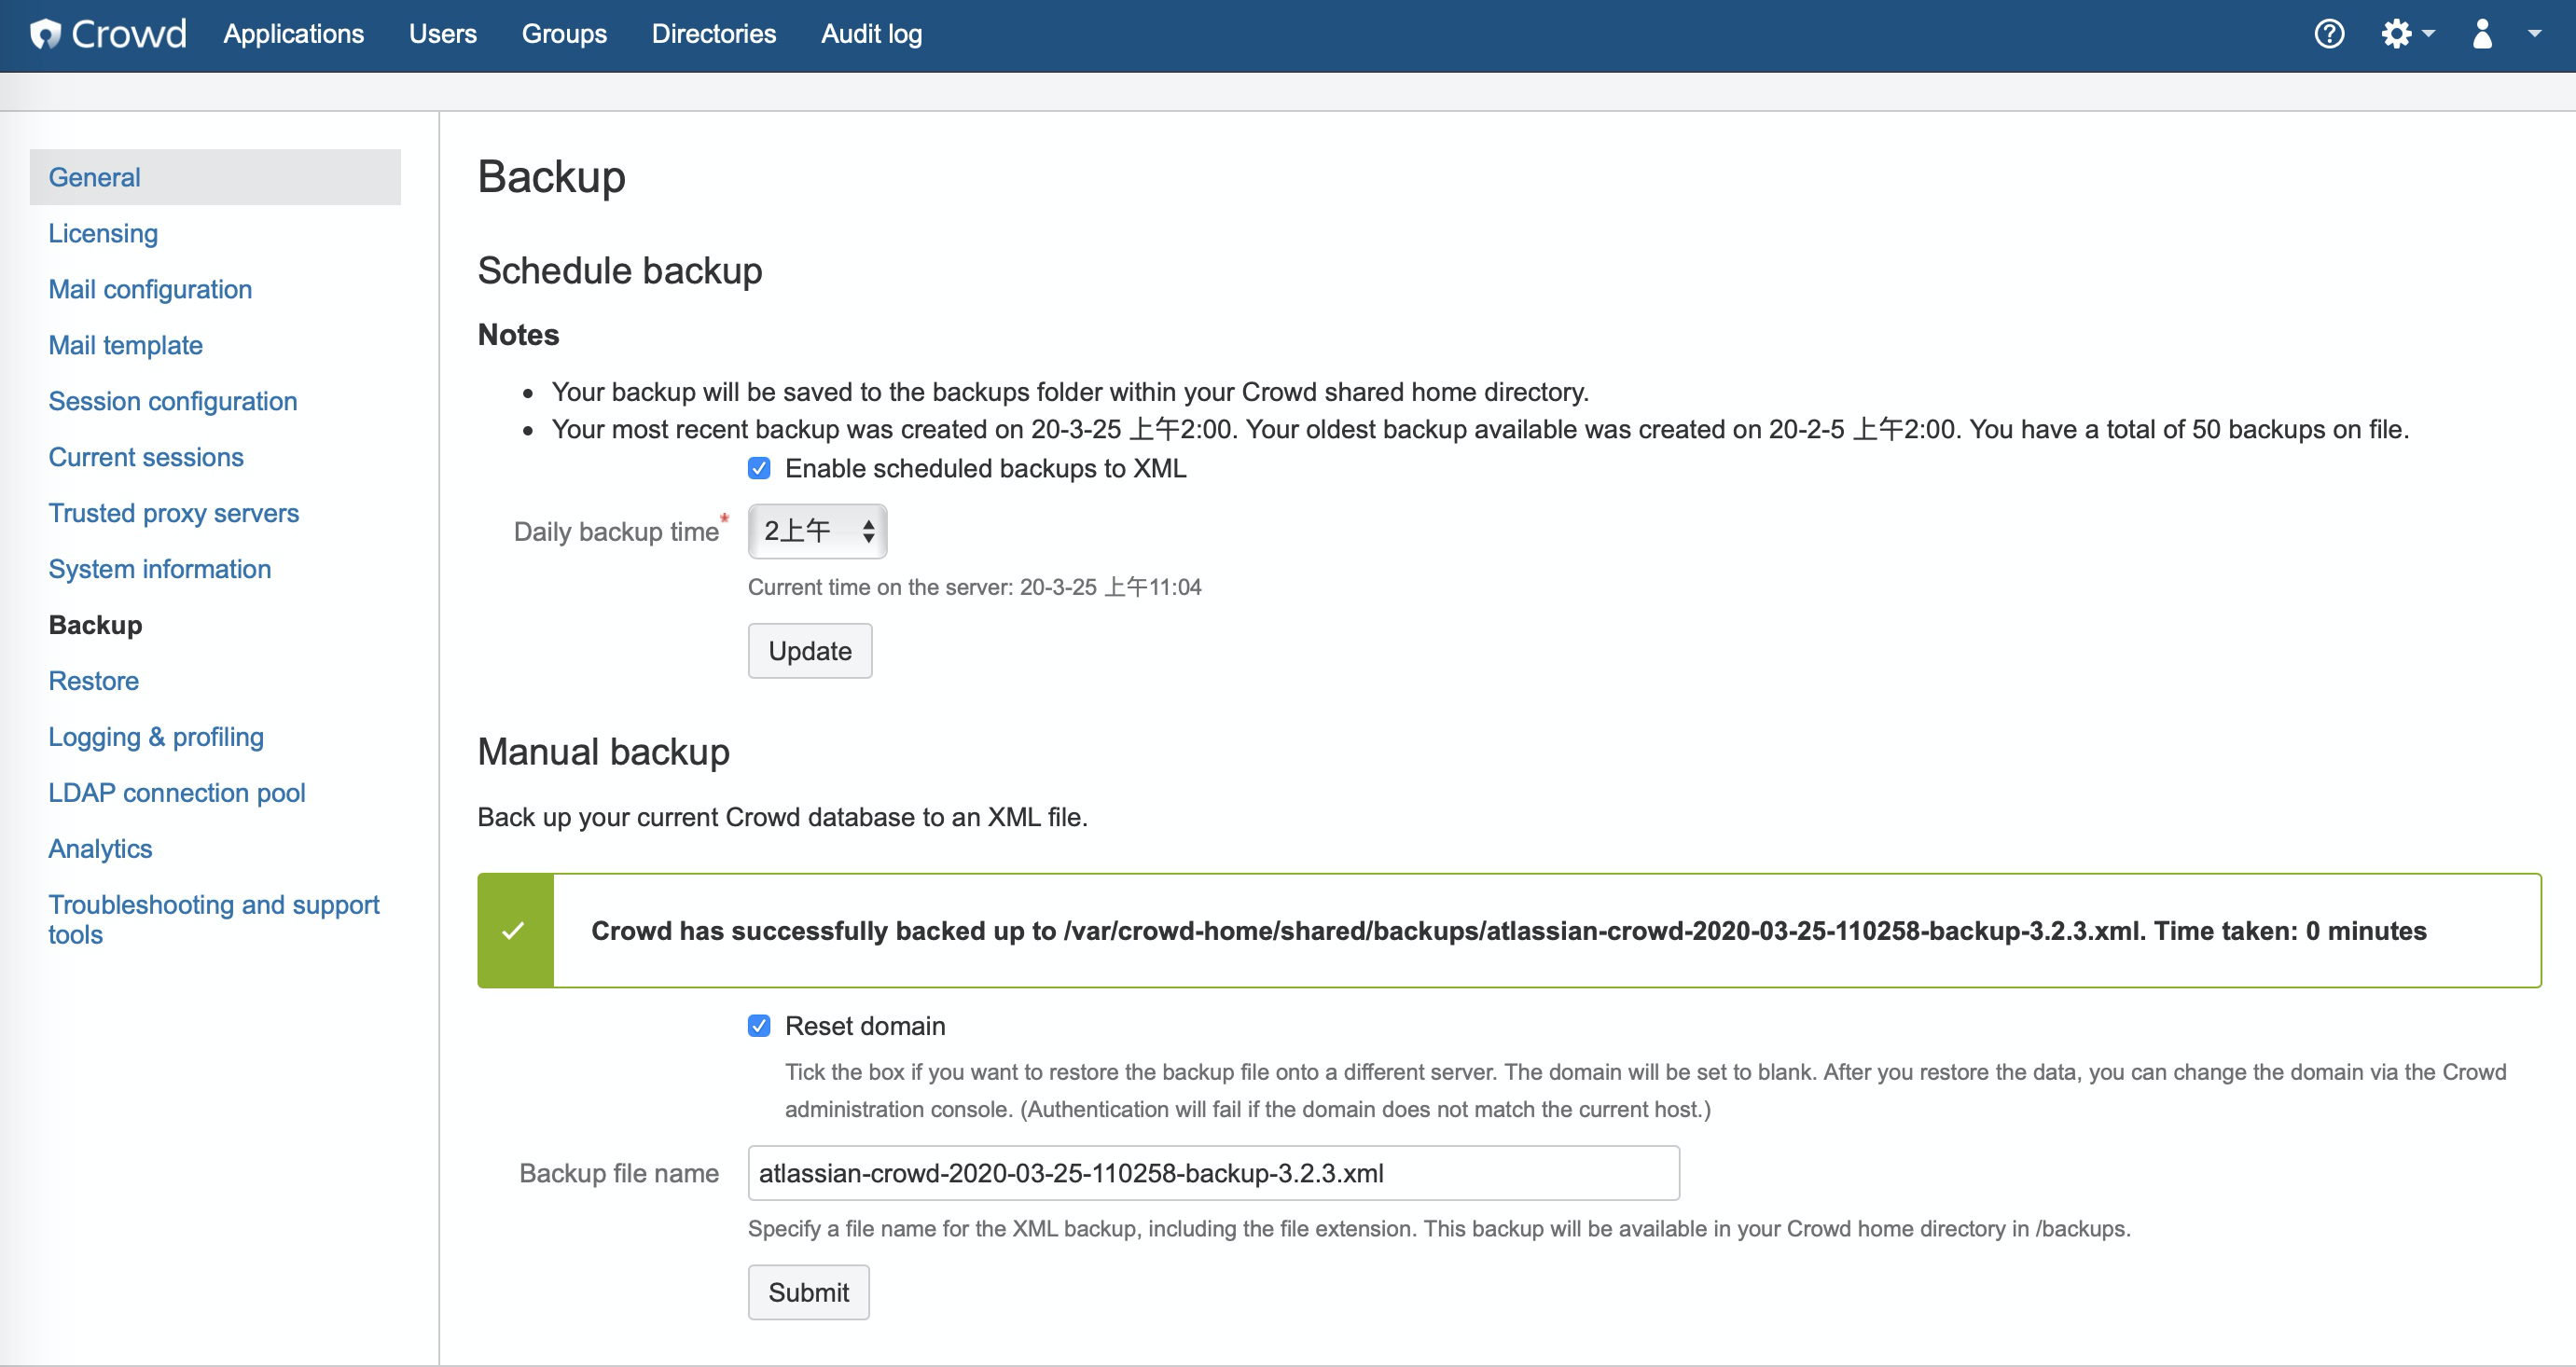Open the help question mark icon
2576x1367 pixels.
point(2330,33)
